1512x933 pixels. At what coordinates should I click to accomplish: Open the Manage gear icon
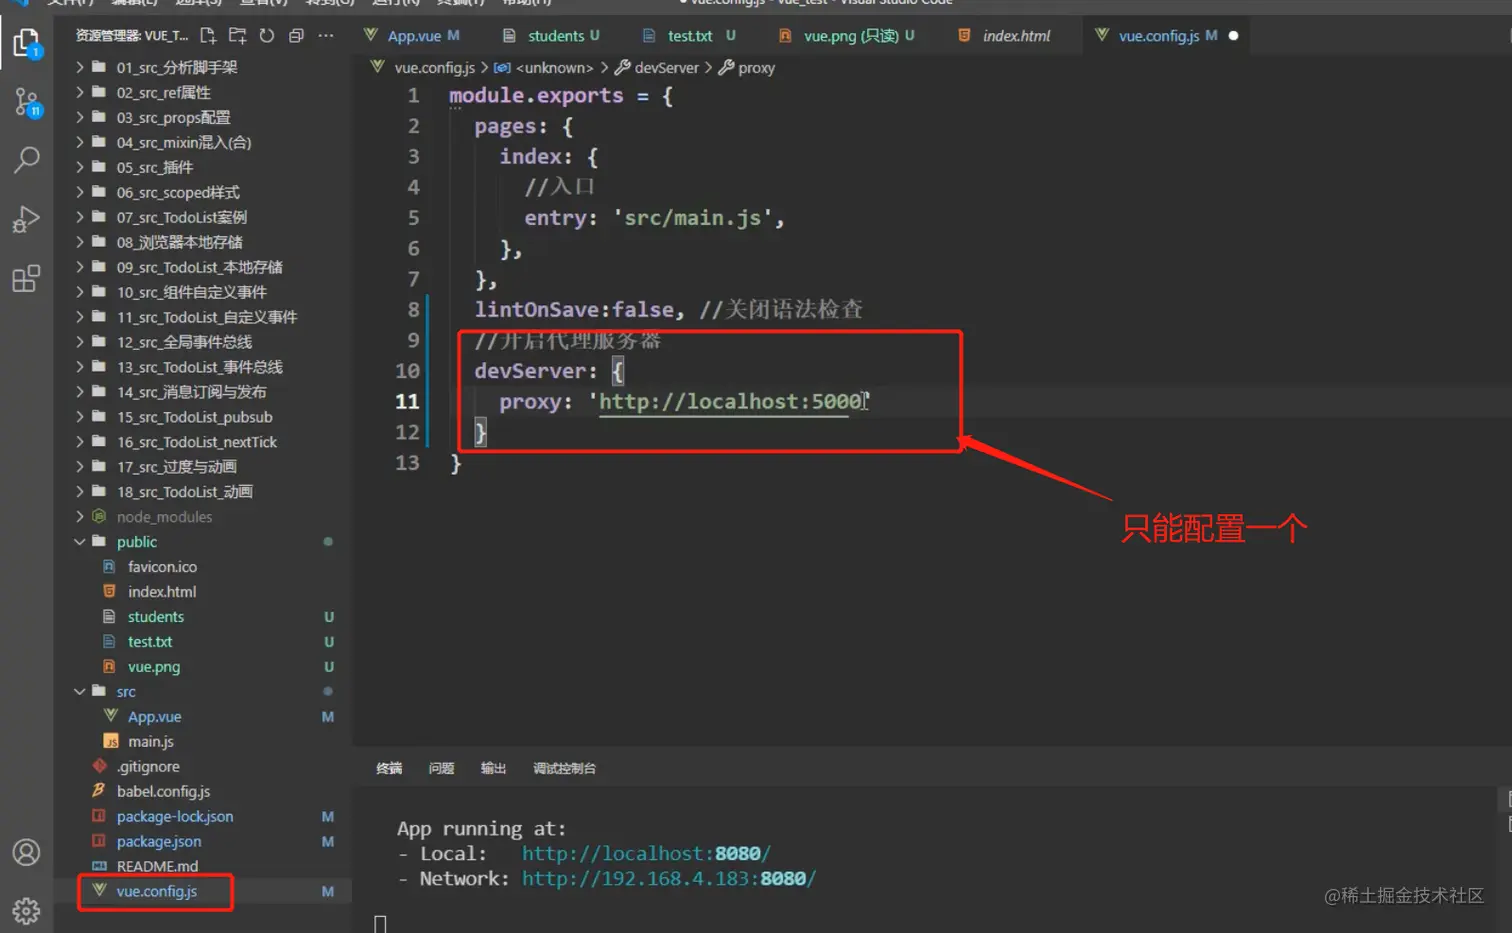click(x=26, y=910)
